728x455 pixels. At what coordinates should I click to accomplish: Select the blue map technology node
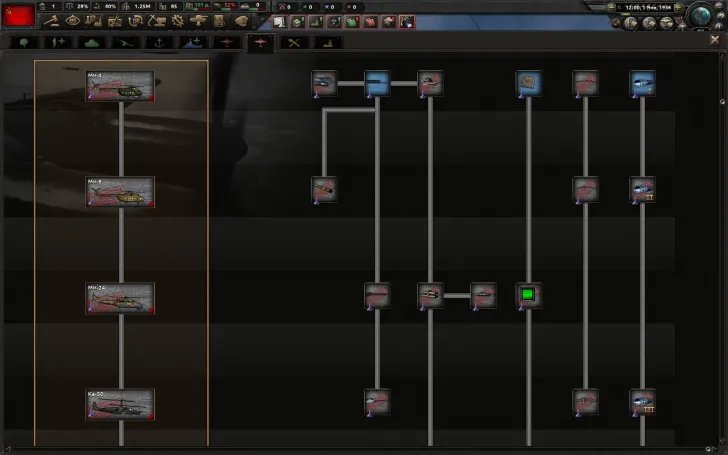pos(528,84)
